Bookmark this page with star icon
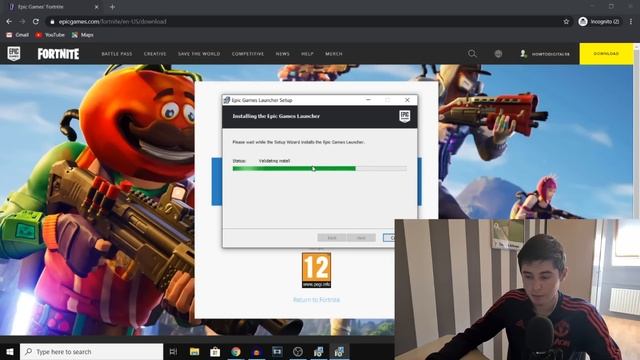This screenshot has width=640, height=360. pos(566,21)
